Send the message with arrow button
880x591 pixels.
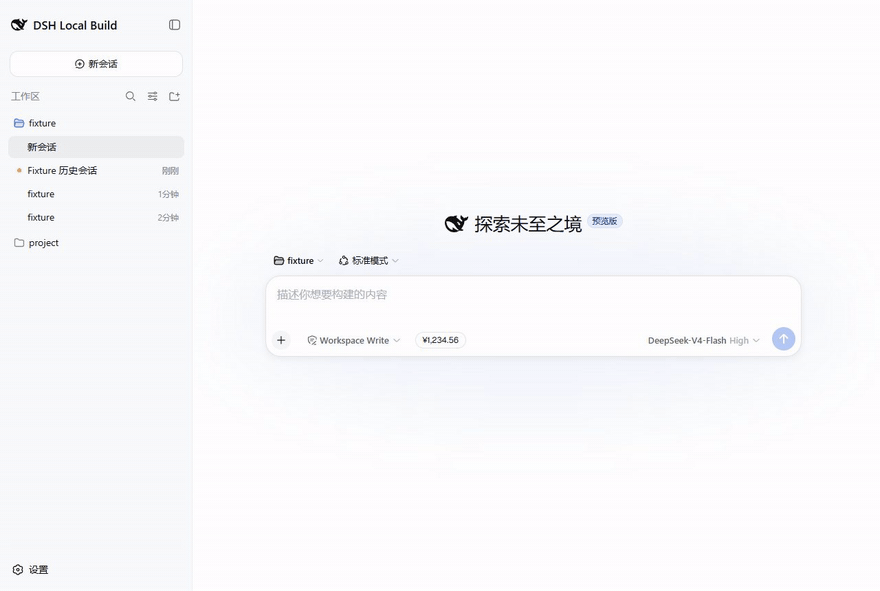point(783,339)
